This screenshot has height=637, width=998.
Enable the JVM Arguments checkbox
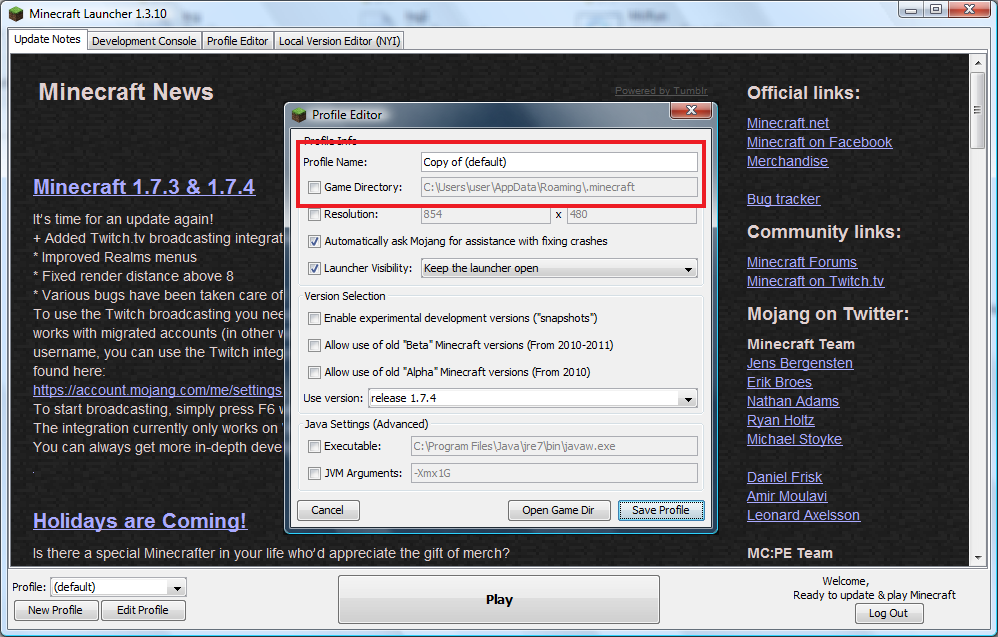(x=314, y=473)
